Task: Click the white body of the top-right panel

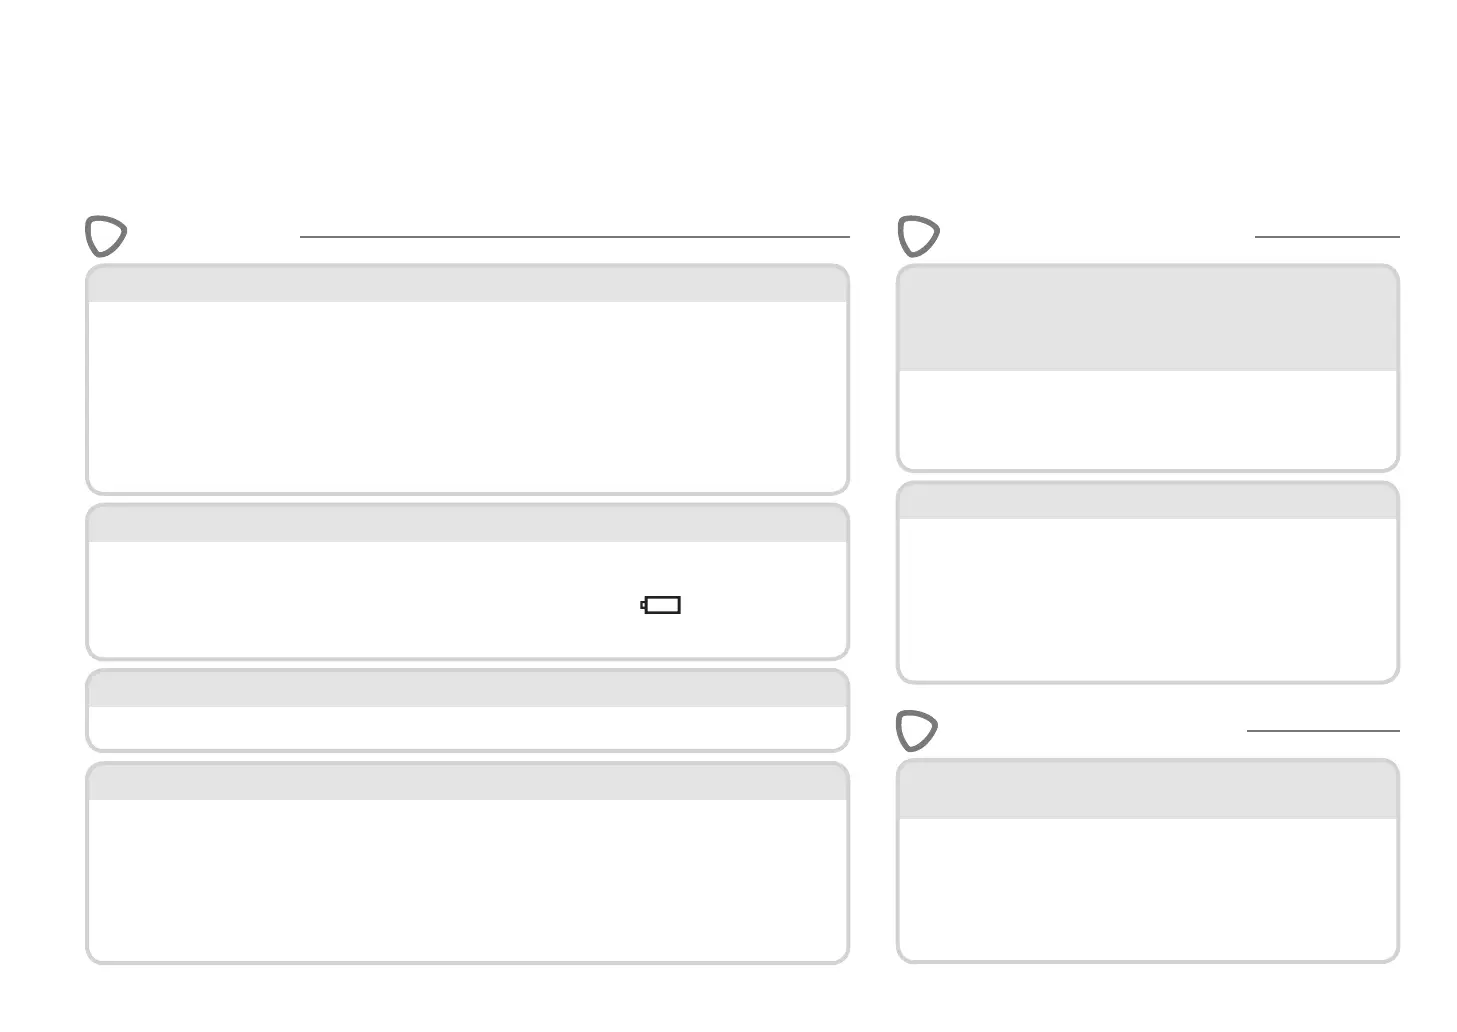Action: click(1147, 418)
